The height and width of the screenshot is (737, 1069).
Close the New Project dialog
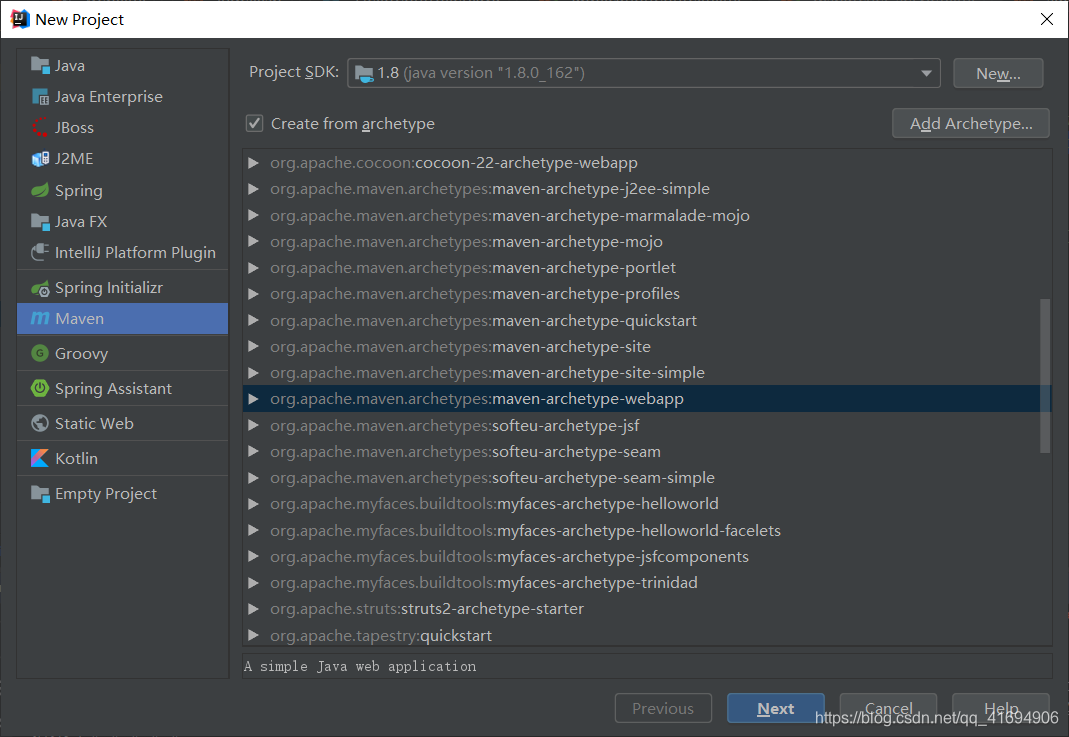1047,19
